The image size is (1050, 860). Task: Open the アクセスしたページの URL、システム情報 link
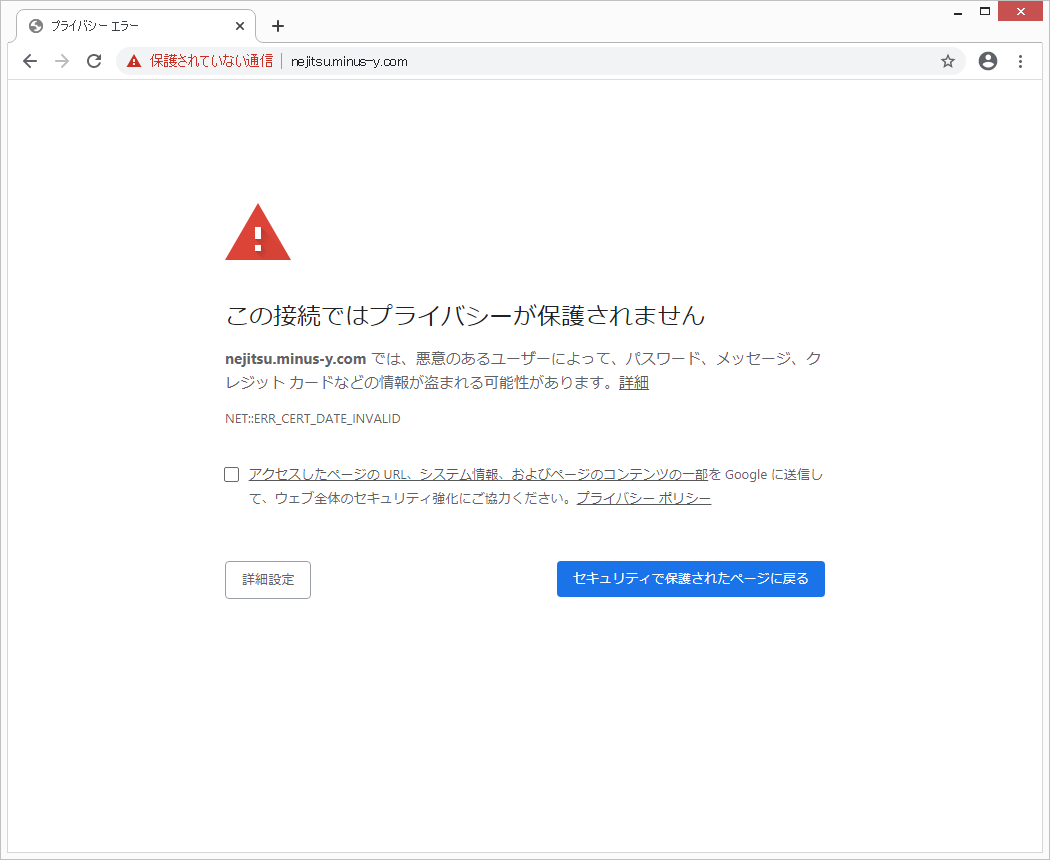tap(478, 474)
